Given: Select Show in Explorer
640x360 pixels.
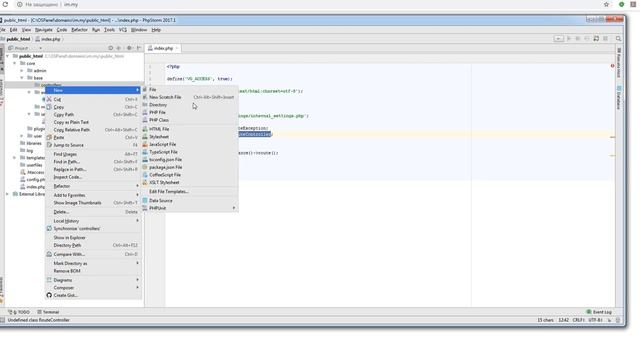Looking at the screenshot, I should tap(93, 238).
